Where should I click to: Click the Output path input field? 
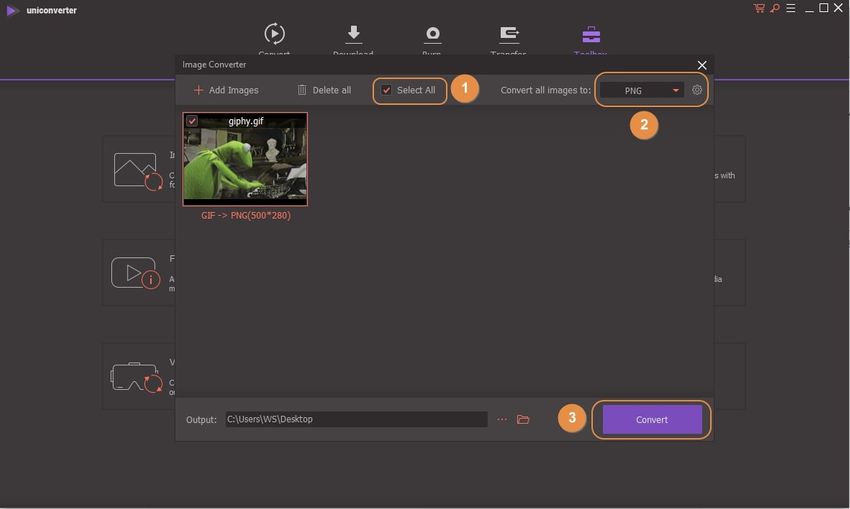[355, 420]
